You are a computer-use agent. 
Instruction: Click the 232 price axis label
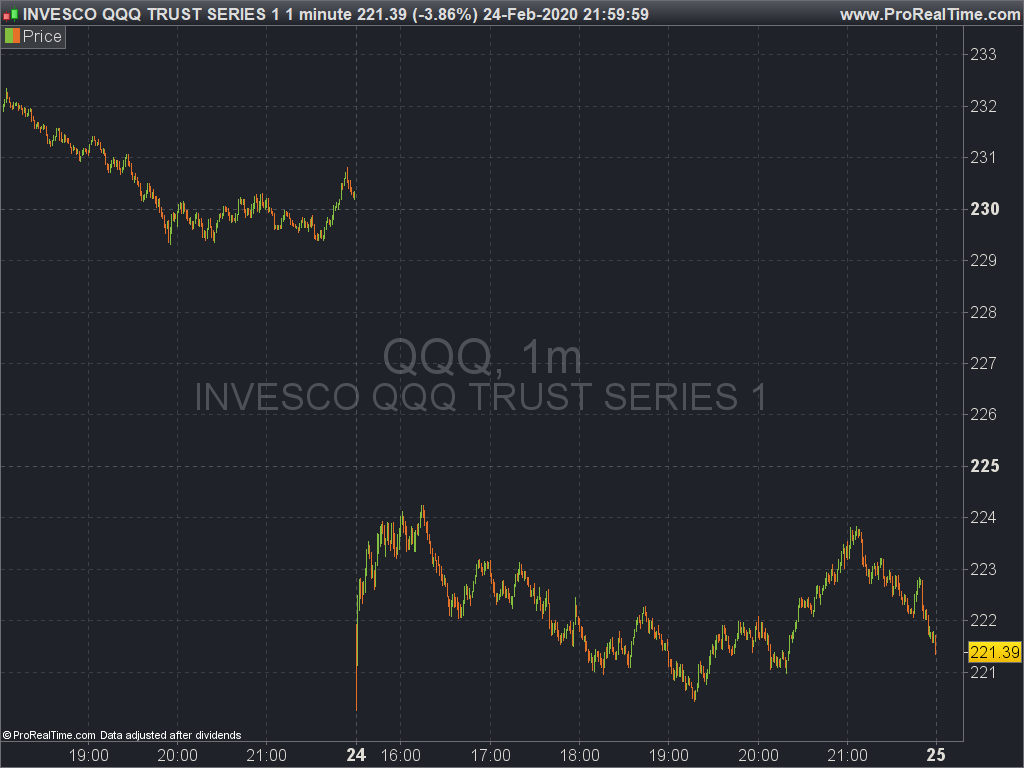coord(983,106)
